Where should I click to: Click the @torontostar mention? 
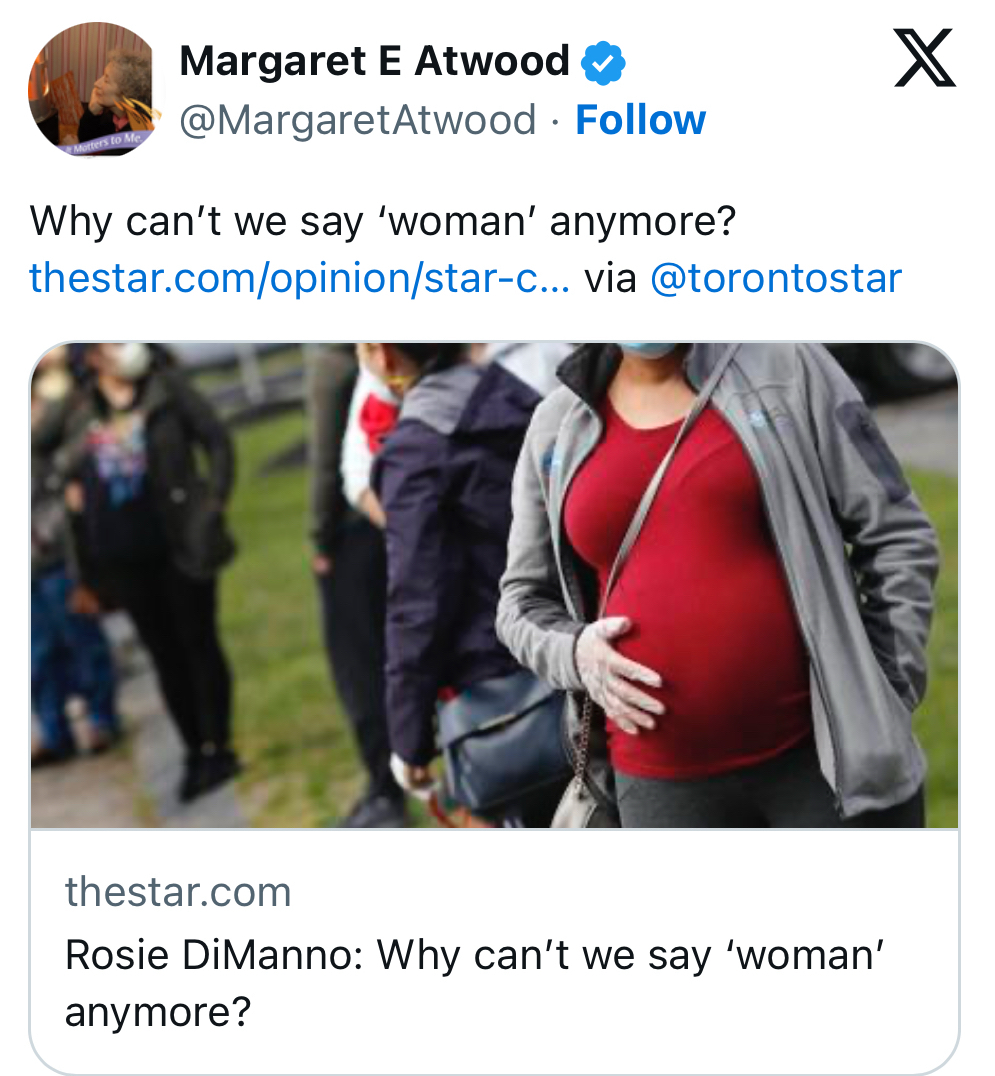tap(775, 277)
